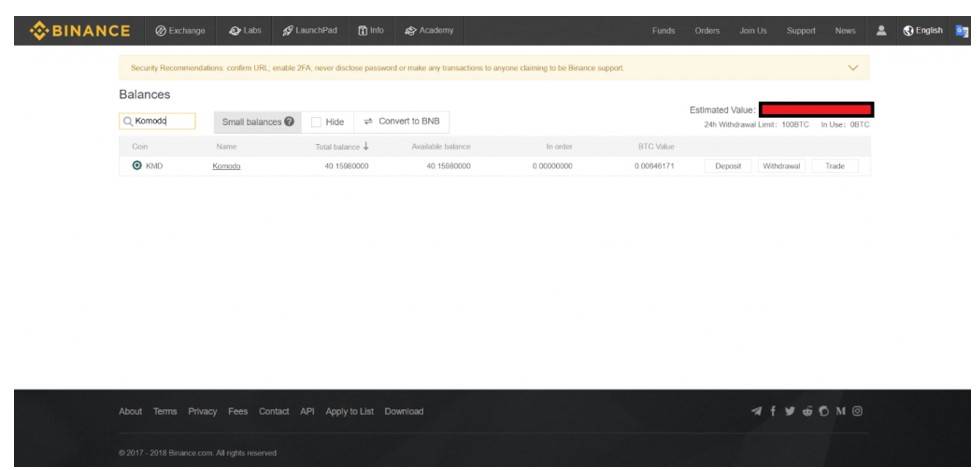Select the In order value 0.00000000
The height and width of the screenshot is (470, 977).
[553, 166]
